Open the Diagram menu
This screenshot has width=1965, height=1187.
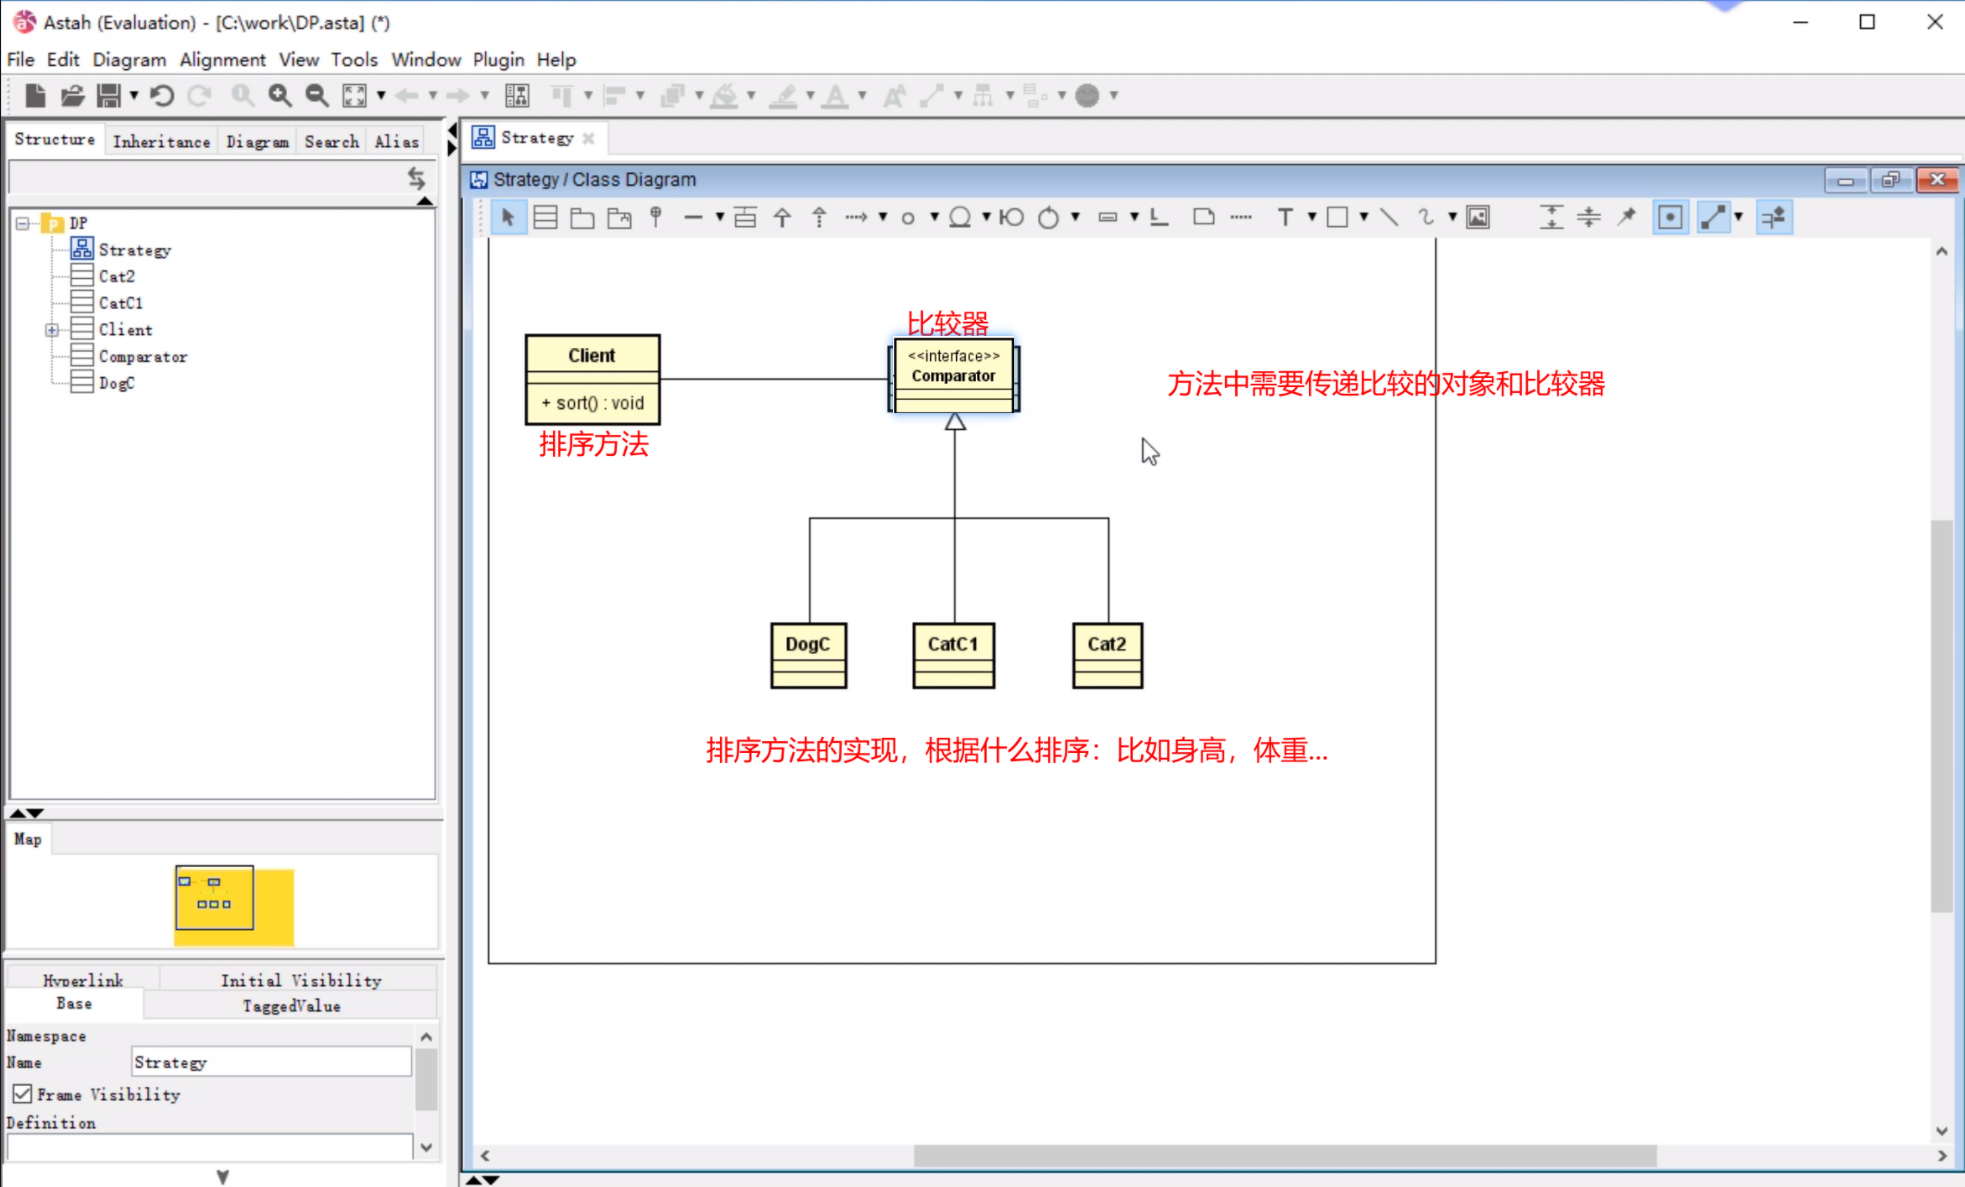tap(128, 59)
